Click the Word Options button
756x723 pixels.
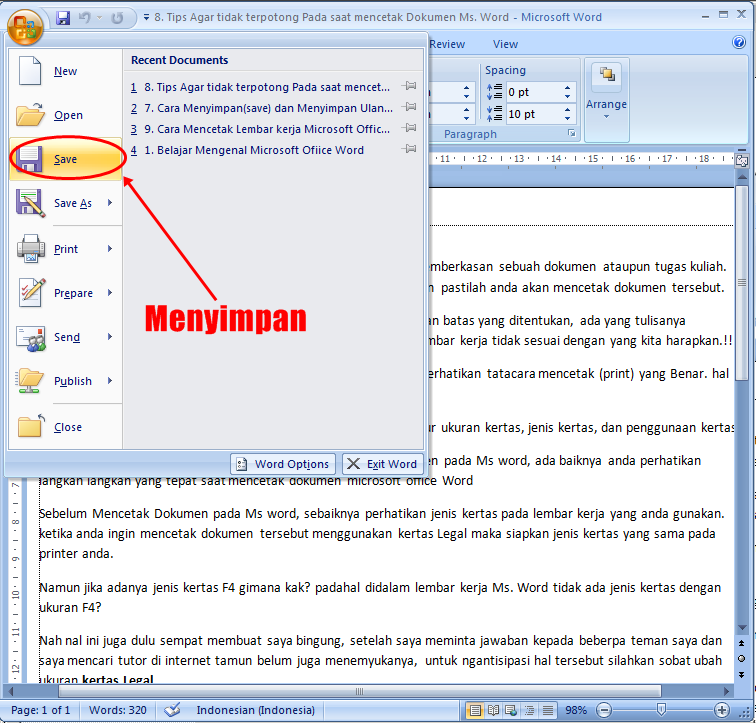[x=283, y=464]
